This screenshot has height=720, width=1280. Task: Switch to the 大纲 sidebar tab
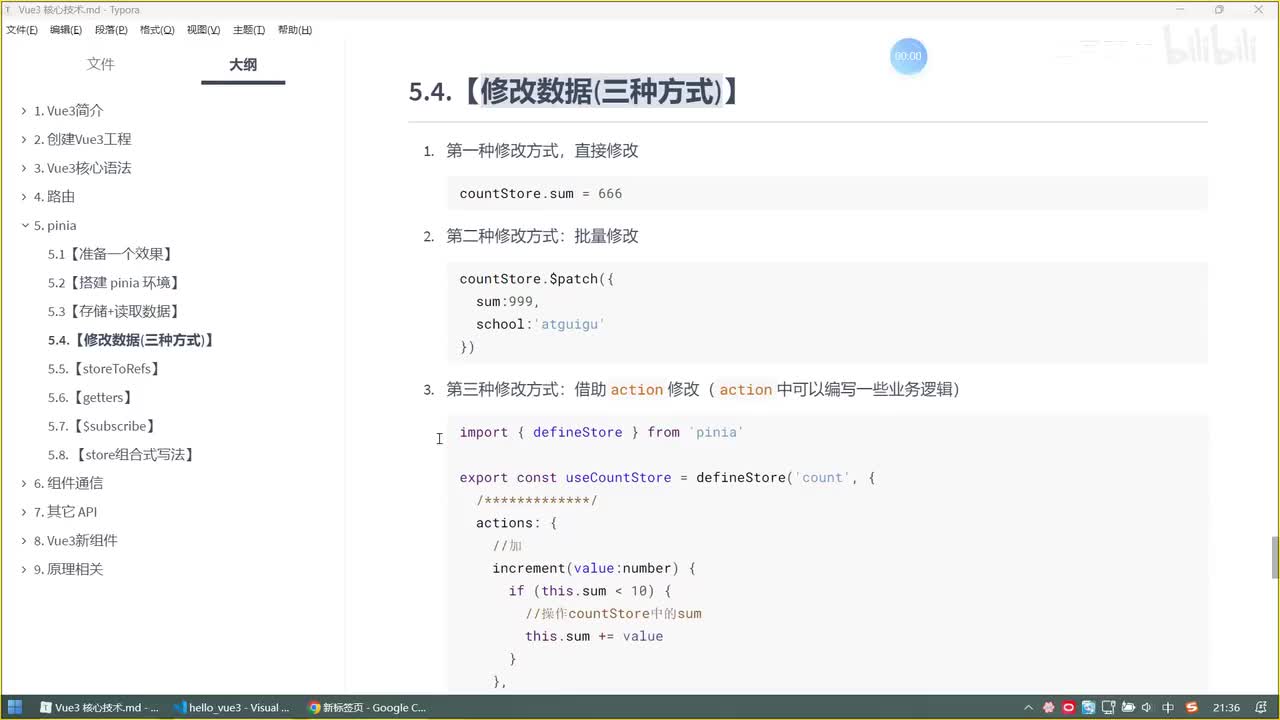243,64
